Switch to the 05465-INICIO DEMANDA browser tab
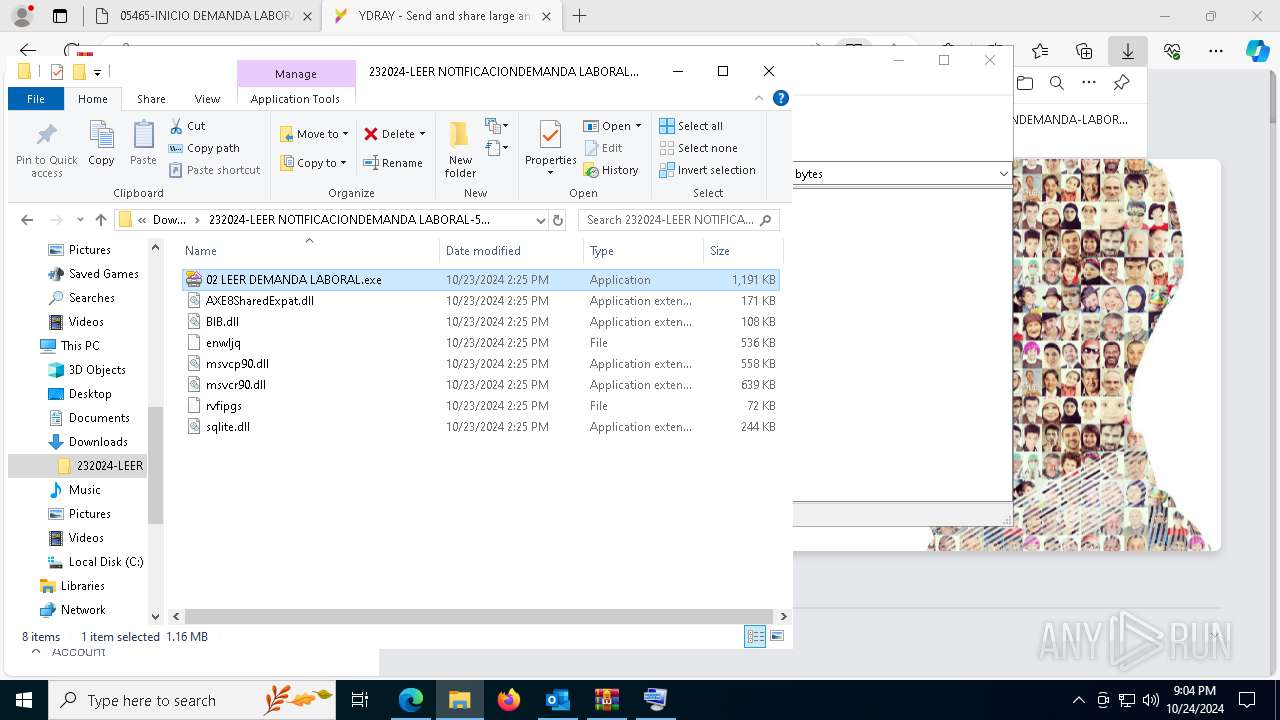The image size is (1280, 720). (x=204, y=16)
